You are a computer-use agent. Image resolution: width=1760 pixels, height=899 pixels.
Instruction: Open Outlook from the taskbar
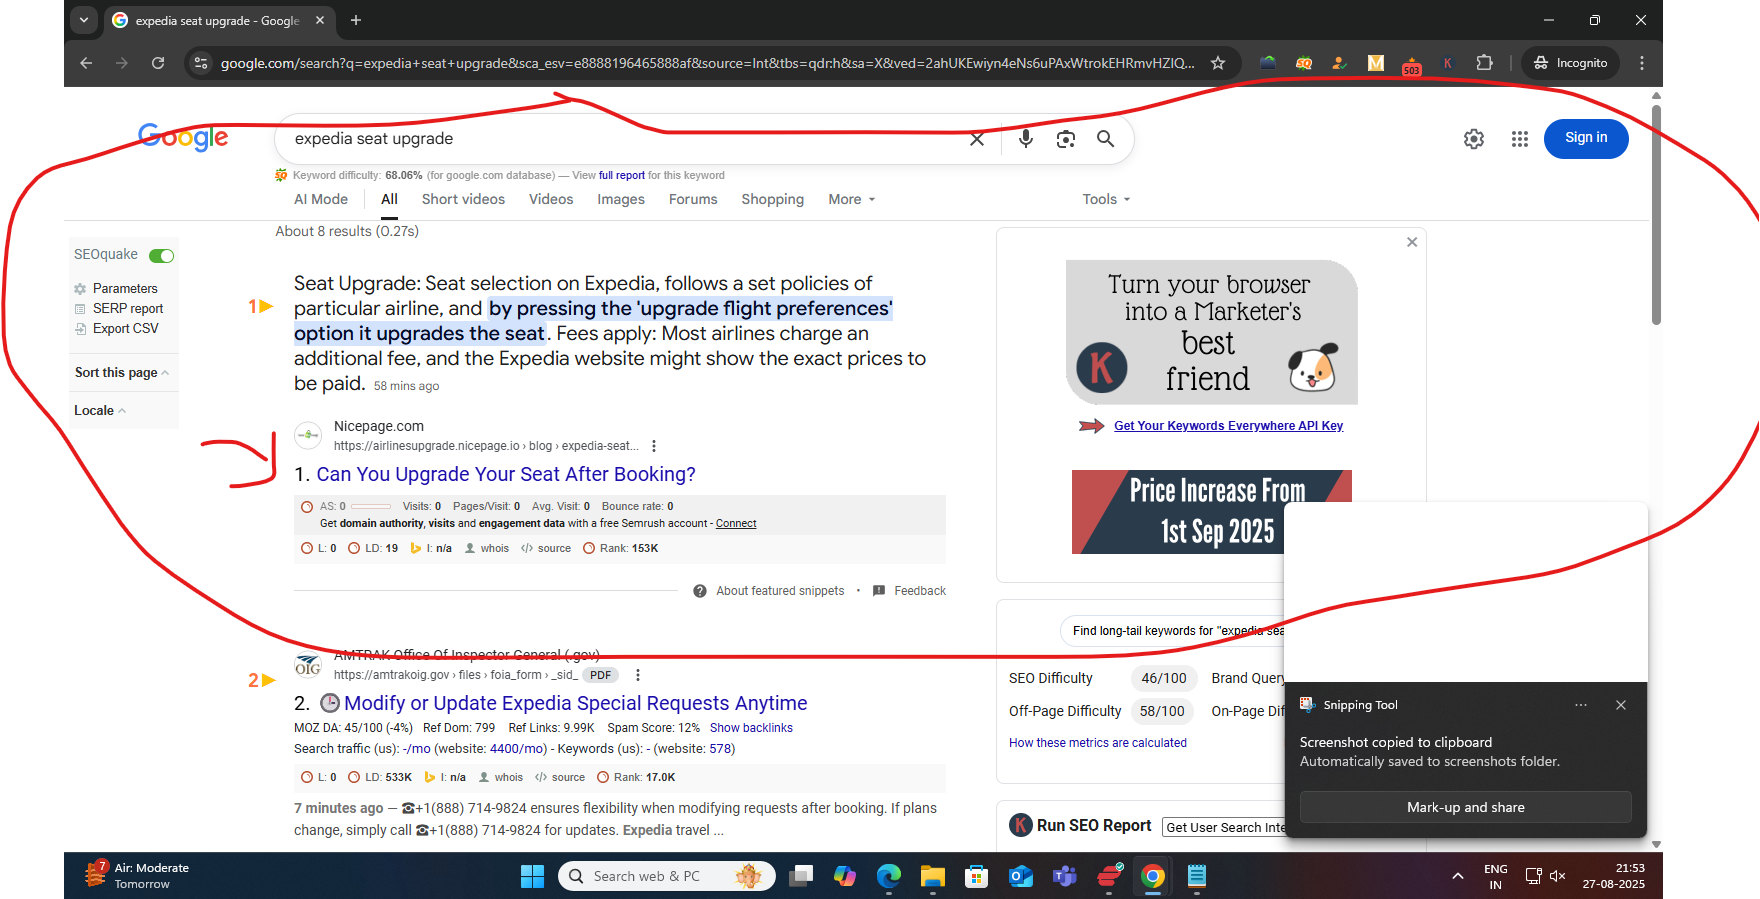click(1021, 877)
